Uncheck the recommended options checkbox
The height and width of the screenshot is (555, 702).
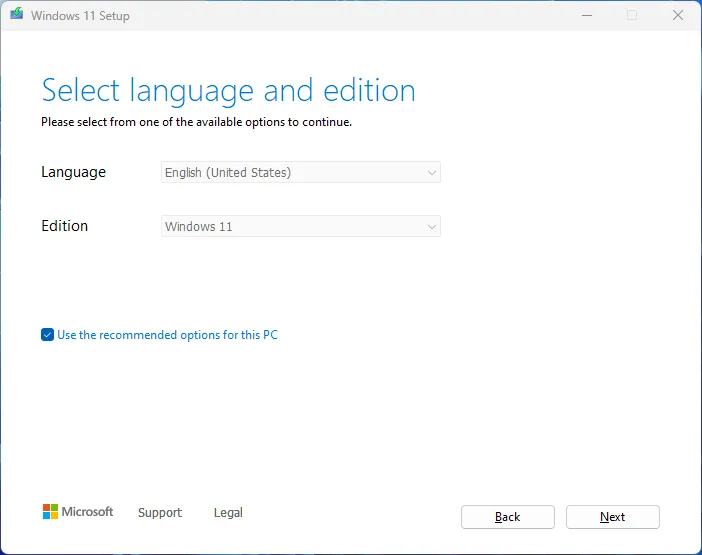coord(47,335)
